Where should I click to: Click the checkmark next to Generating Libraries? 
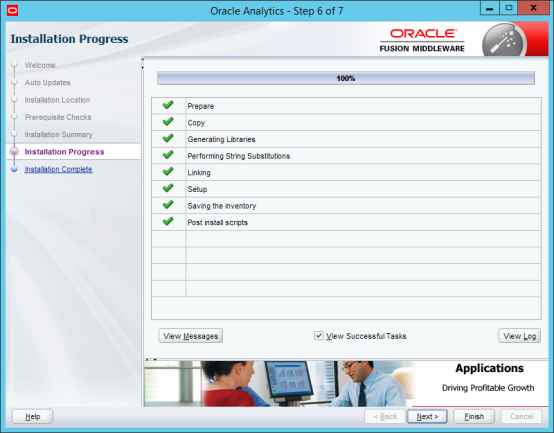pos(168,138)
